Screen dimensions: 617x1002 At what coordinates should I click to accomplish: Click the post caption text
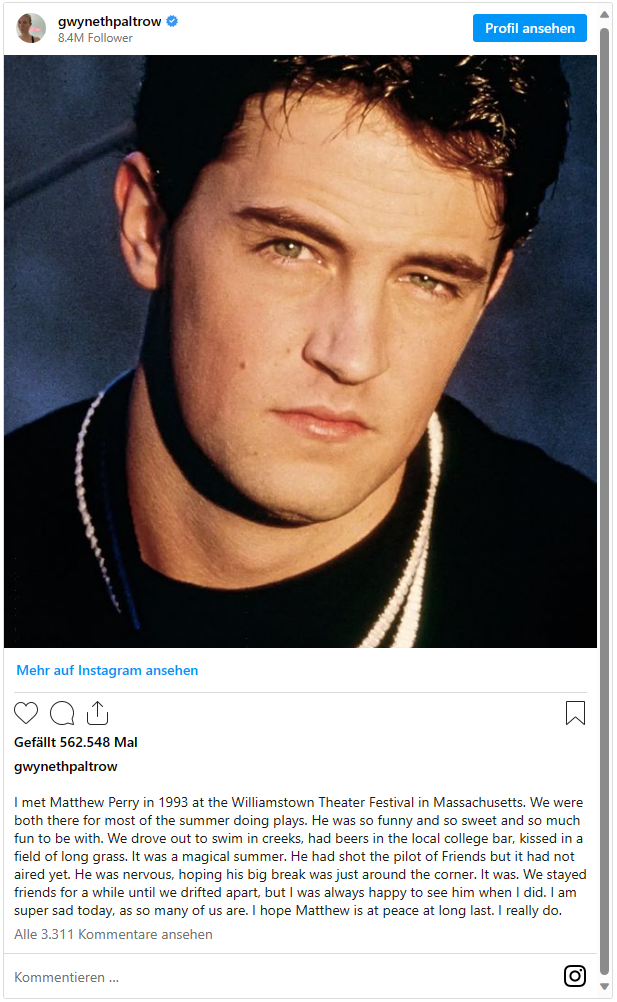pyautogui.click(x=300, y=856)
